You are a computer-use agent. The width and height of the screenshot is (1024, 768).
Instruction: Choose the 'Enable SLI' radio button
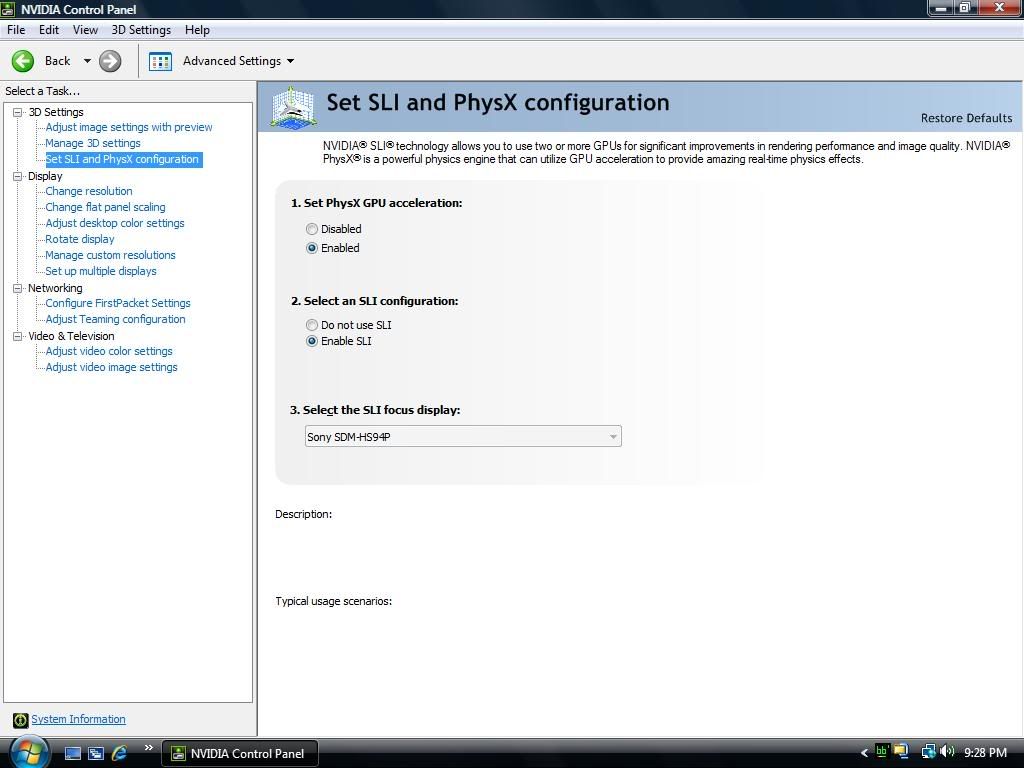click(312, 341)
